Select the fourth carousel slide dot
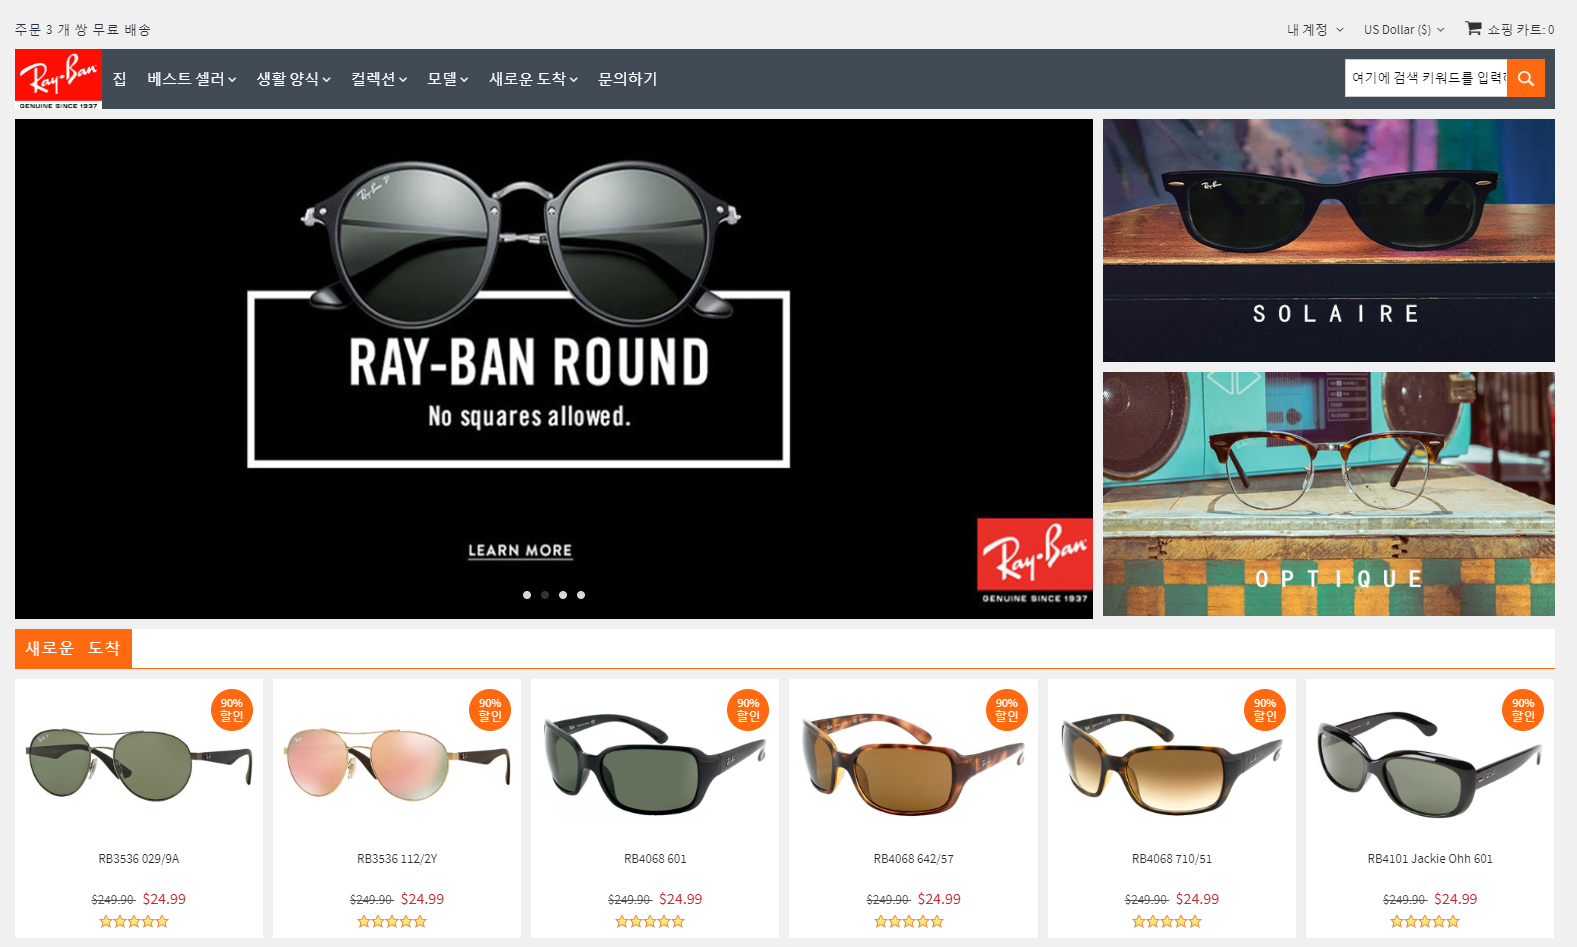 (581, 595)
